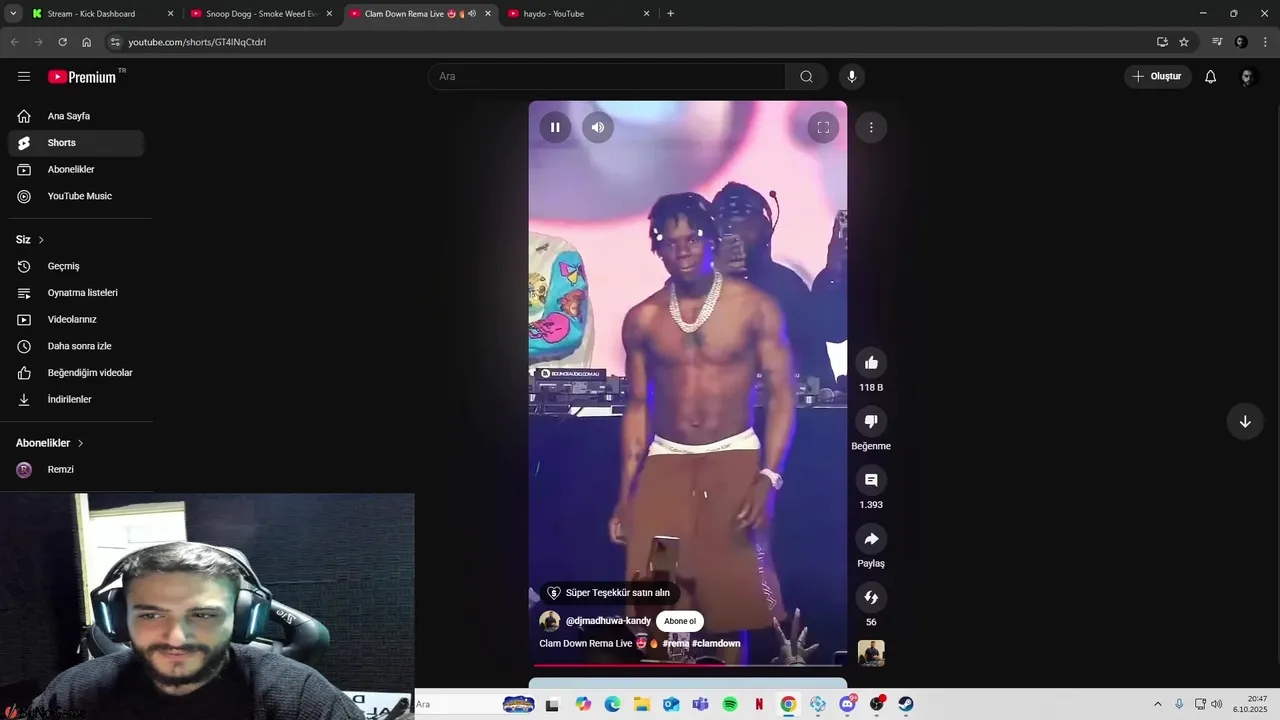1280x720 pixels.
Task: Open Spotify from the taskbar
Action: pos(730,704)
